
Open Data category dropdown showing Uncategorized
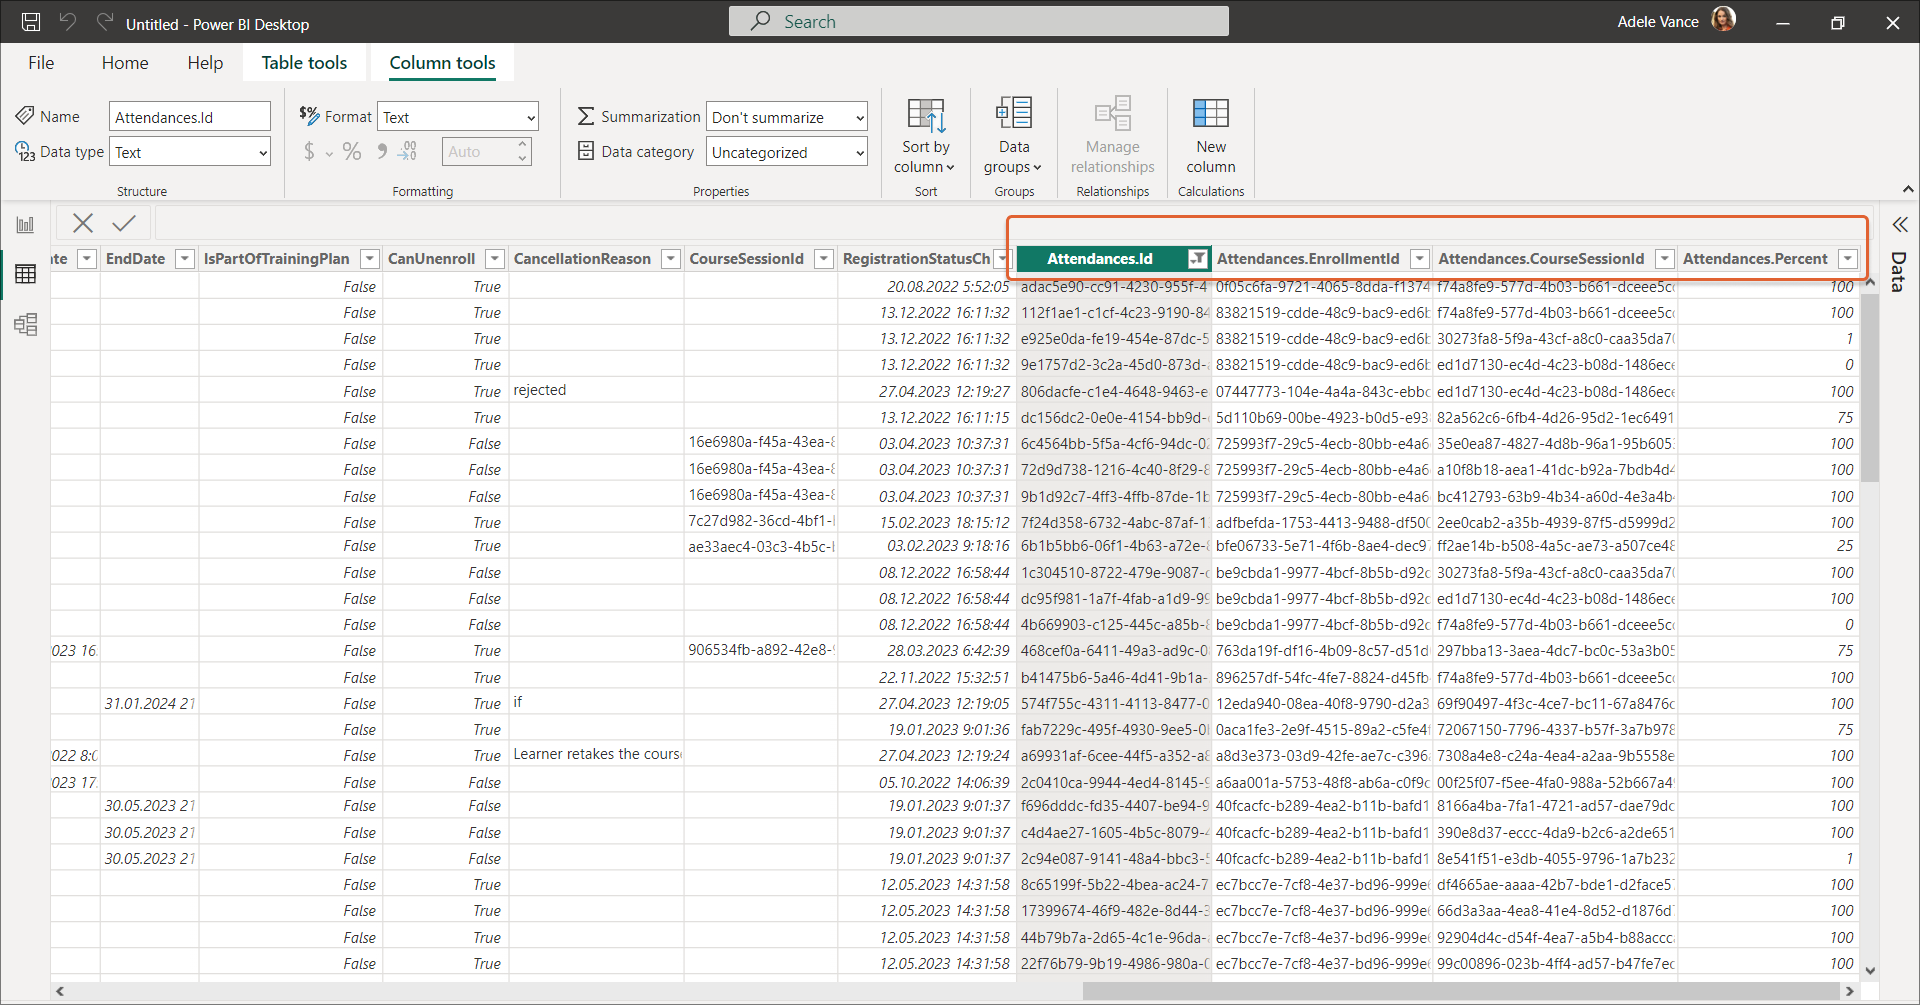[x=786, y=152]
